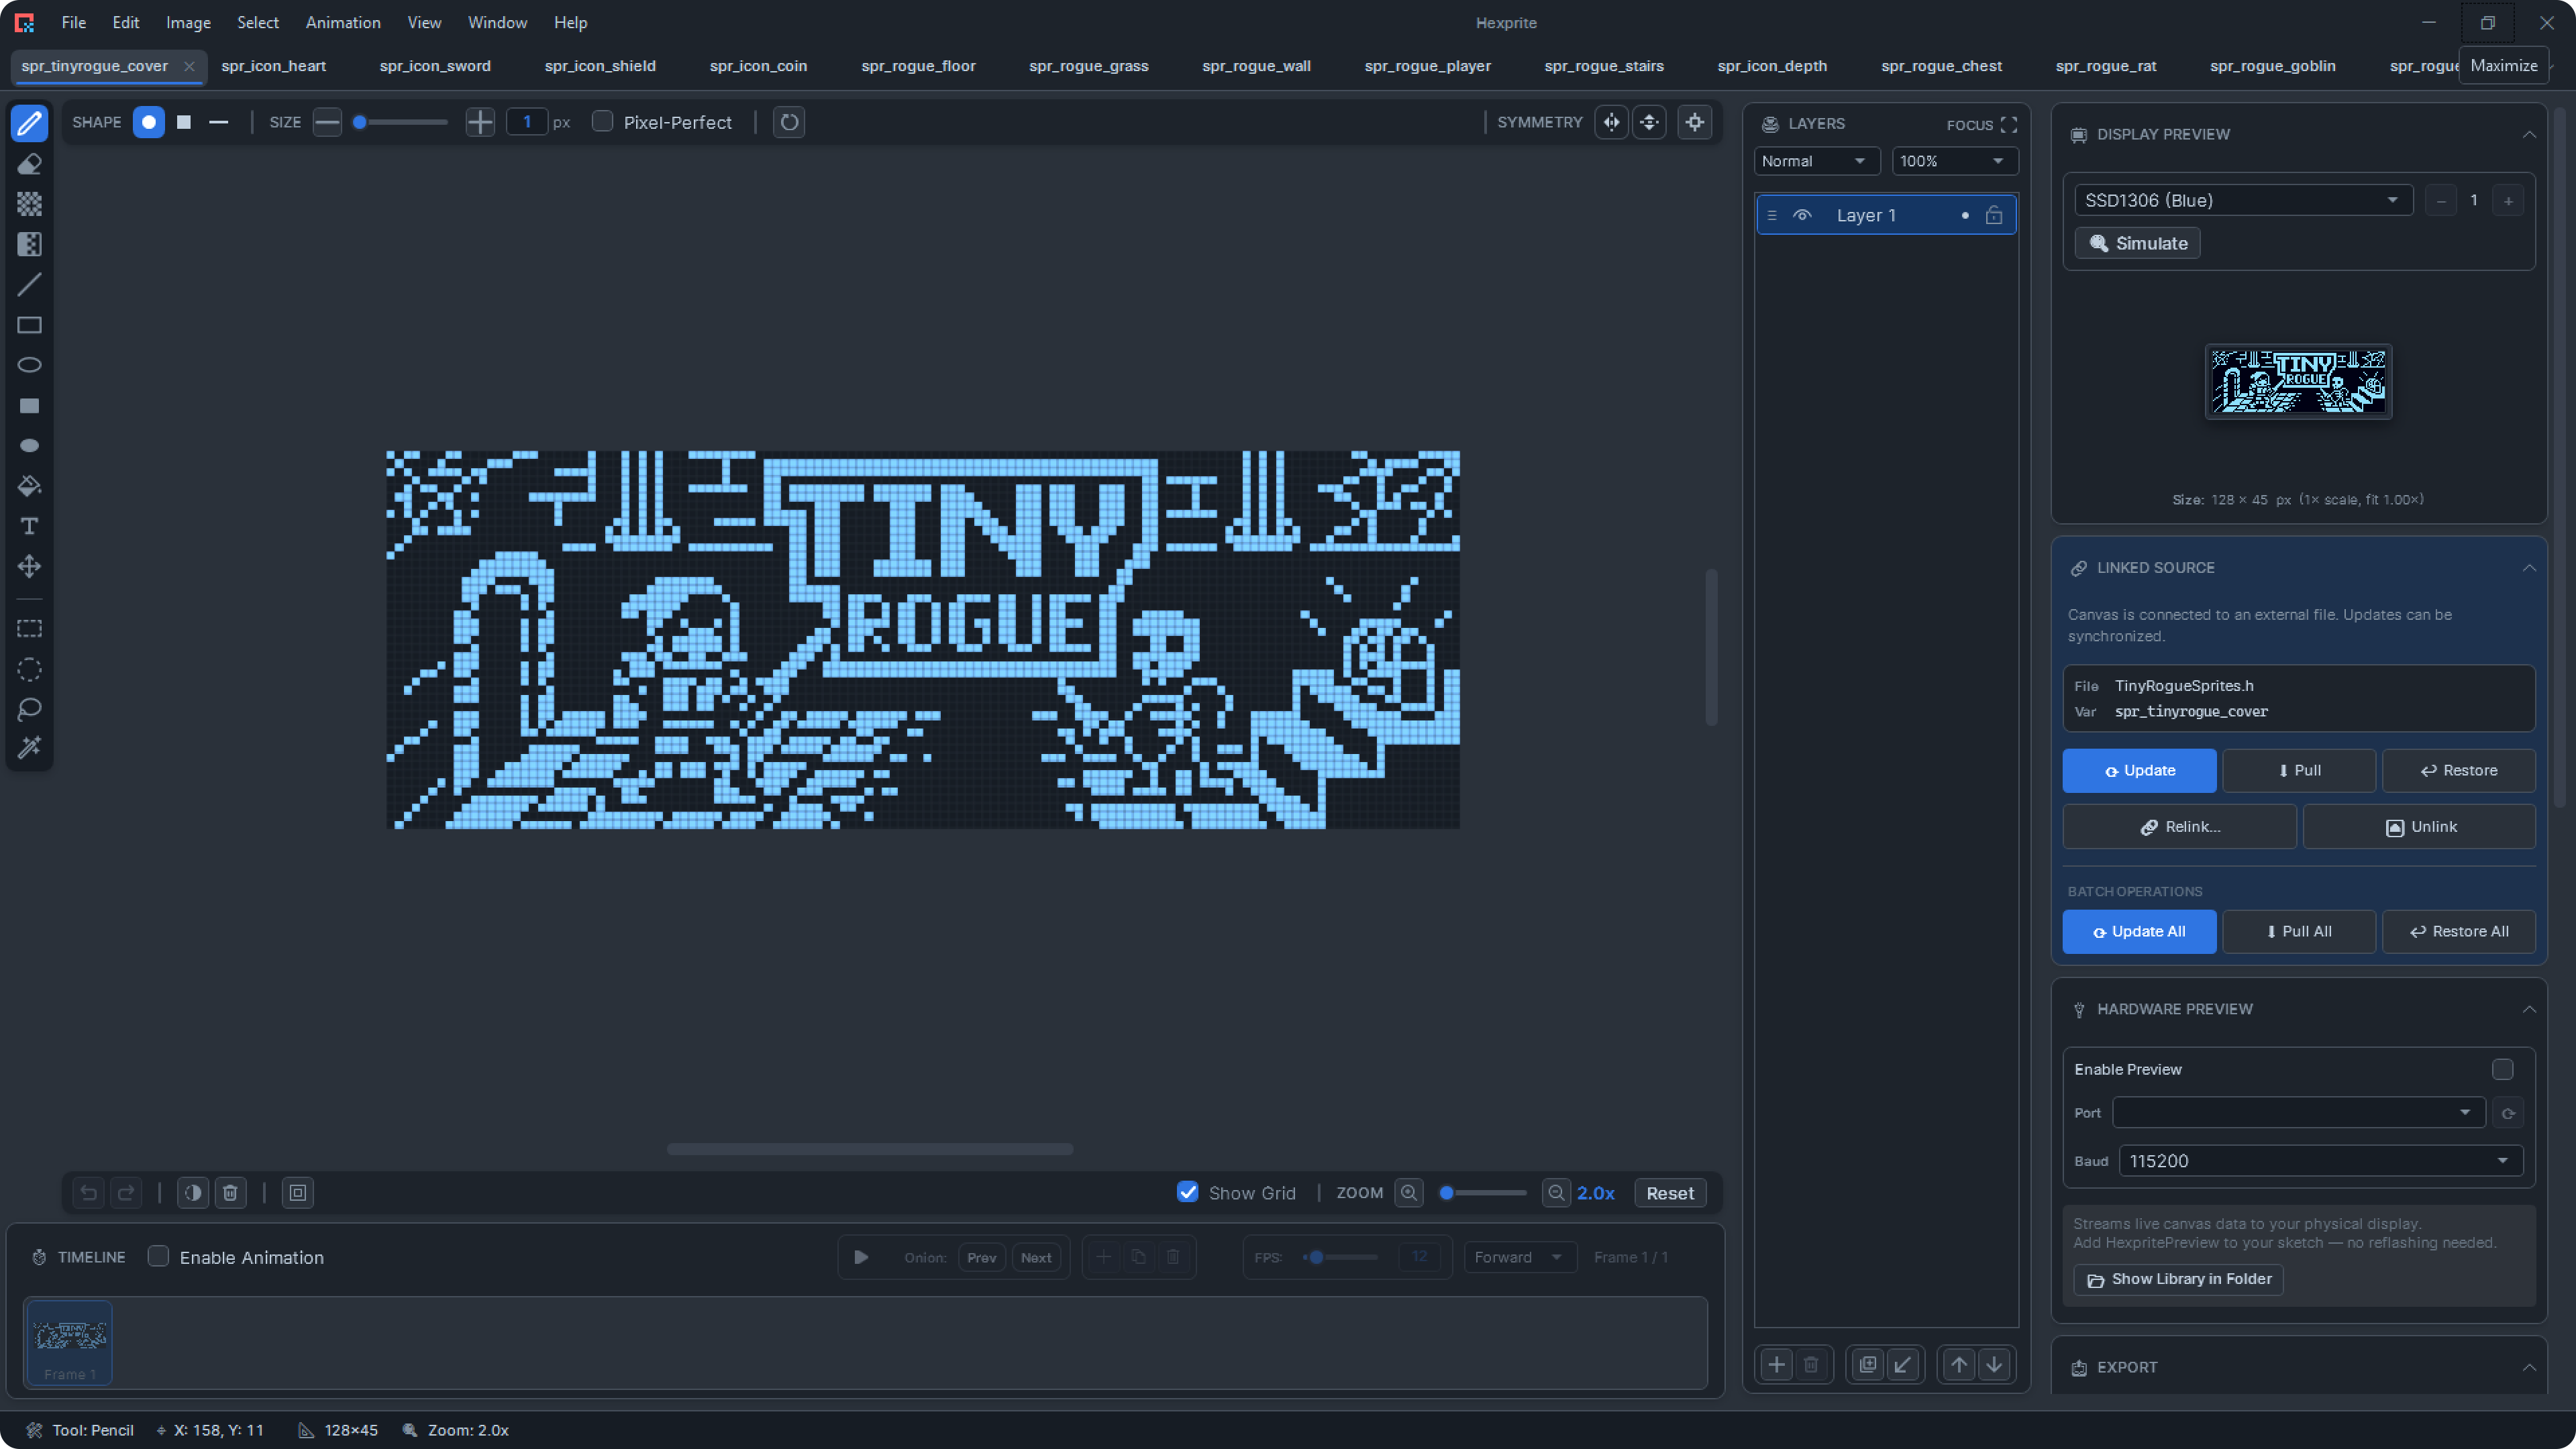This screenshot has height=1449, width=2576.
Task: Select the Frame 1 thumbnail in timeline
Action: click(69, 1342)
